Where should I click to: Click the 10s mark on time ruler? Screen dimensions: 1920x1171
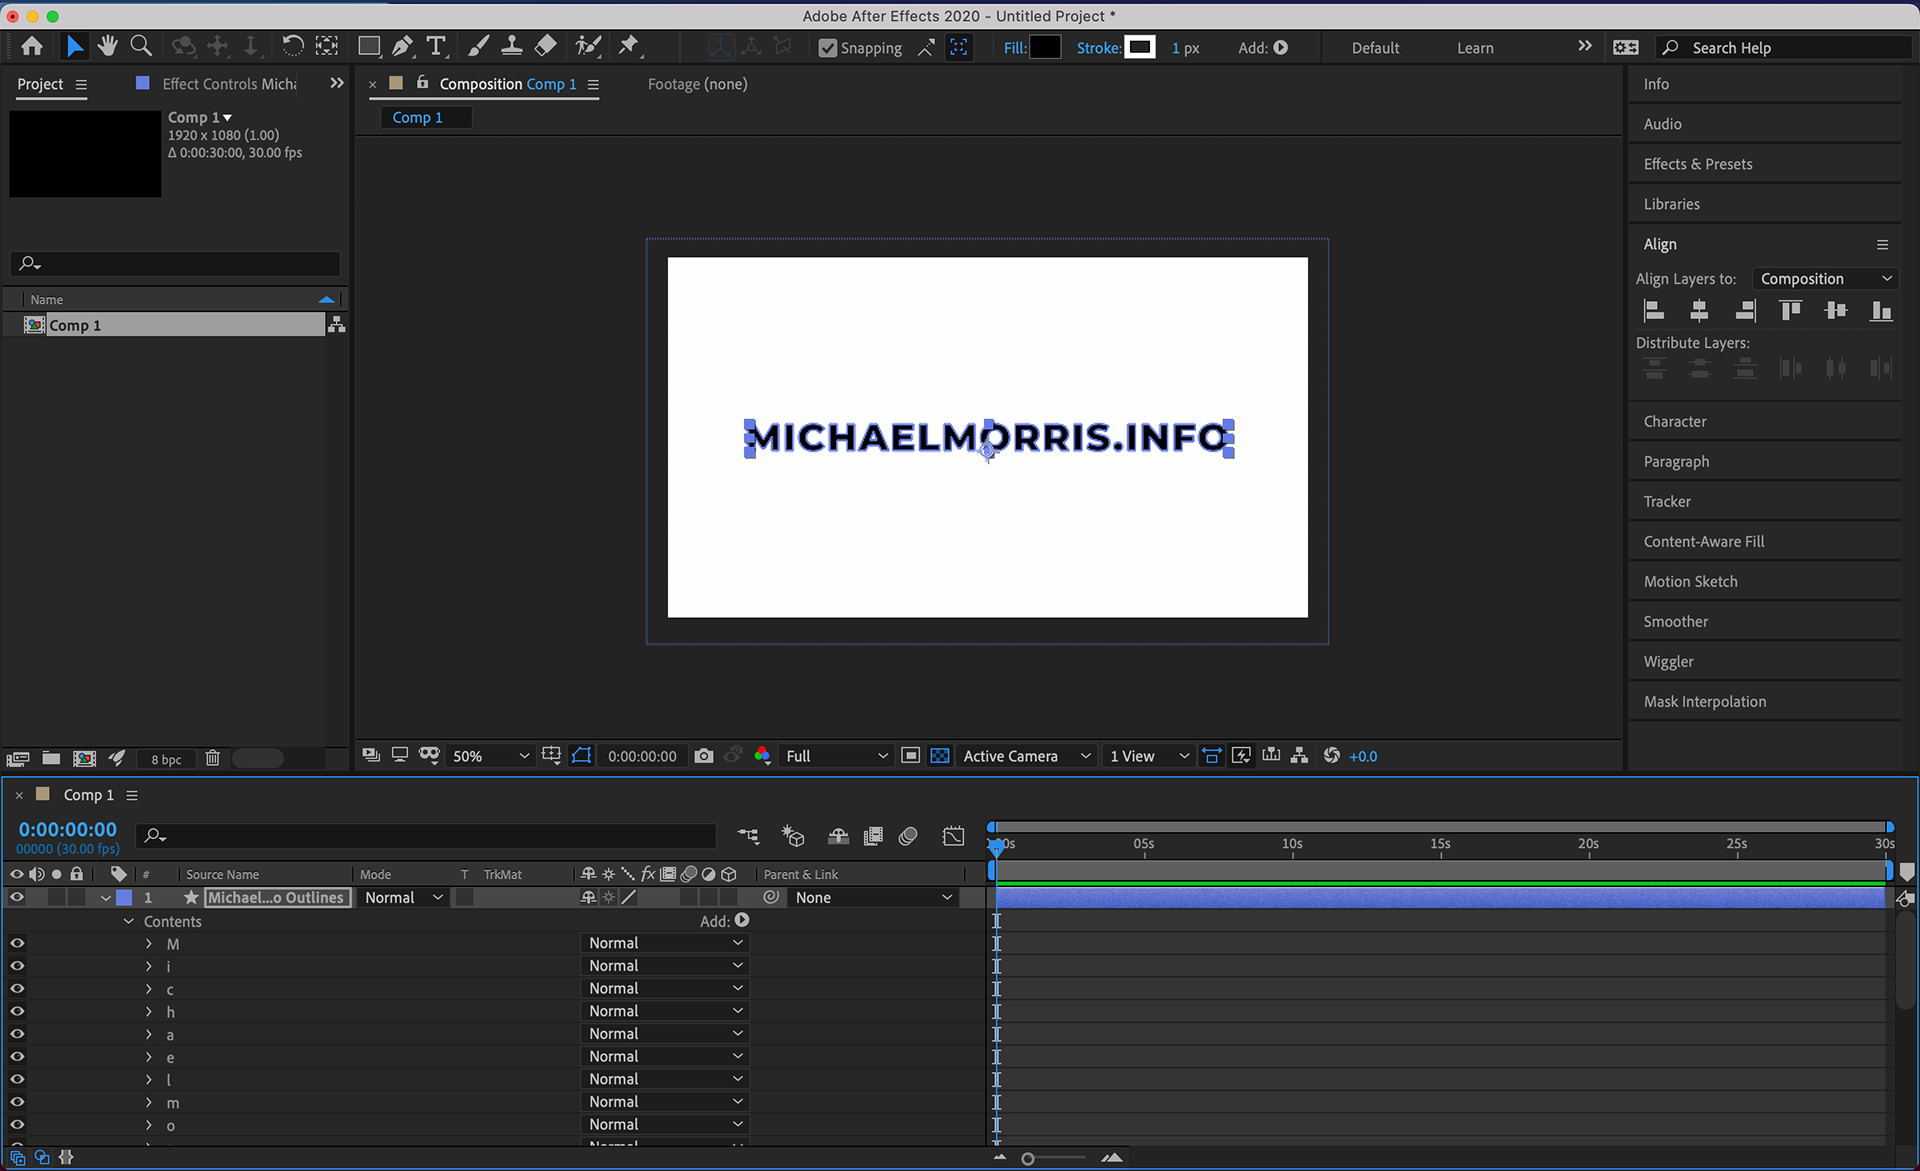pyautogui.click(x=1292, y=844)
